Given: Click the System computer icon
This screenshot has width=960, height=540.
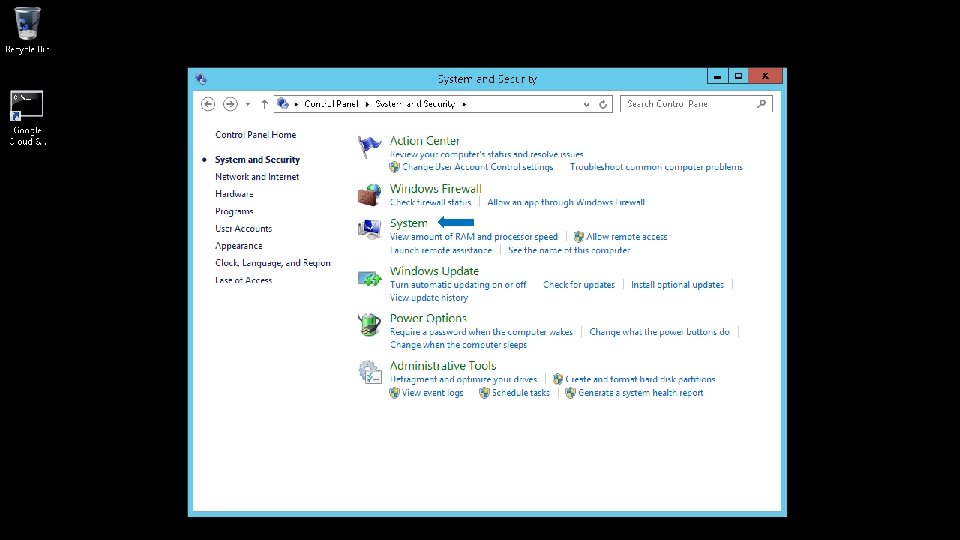Looking at the screenshot, I should coord(369,229).
